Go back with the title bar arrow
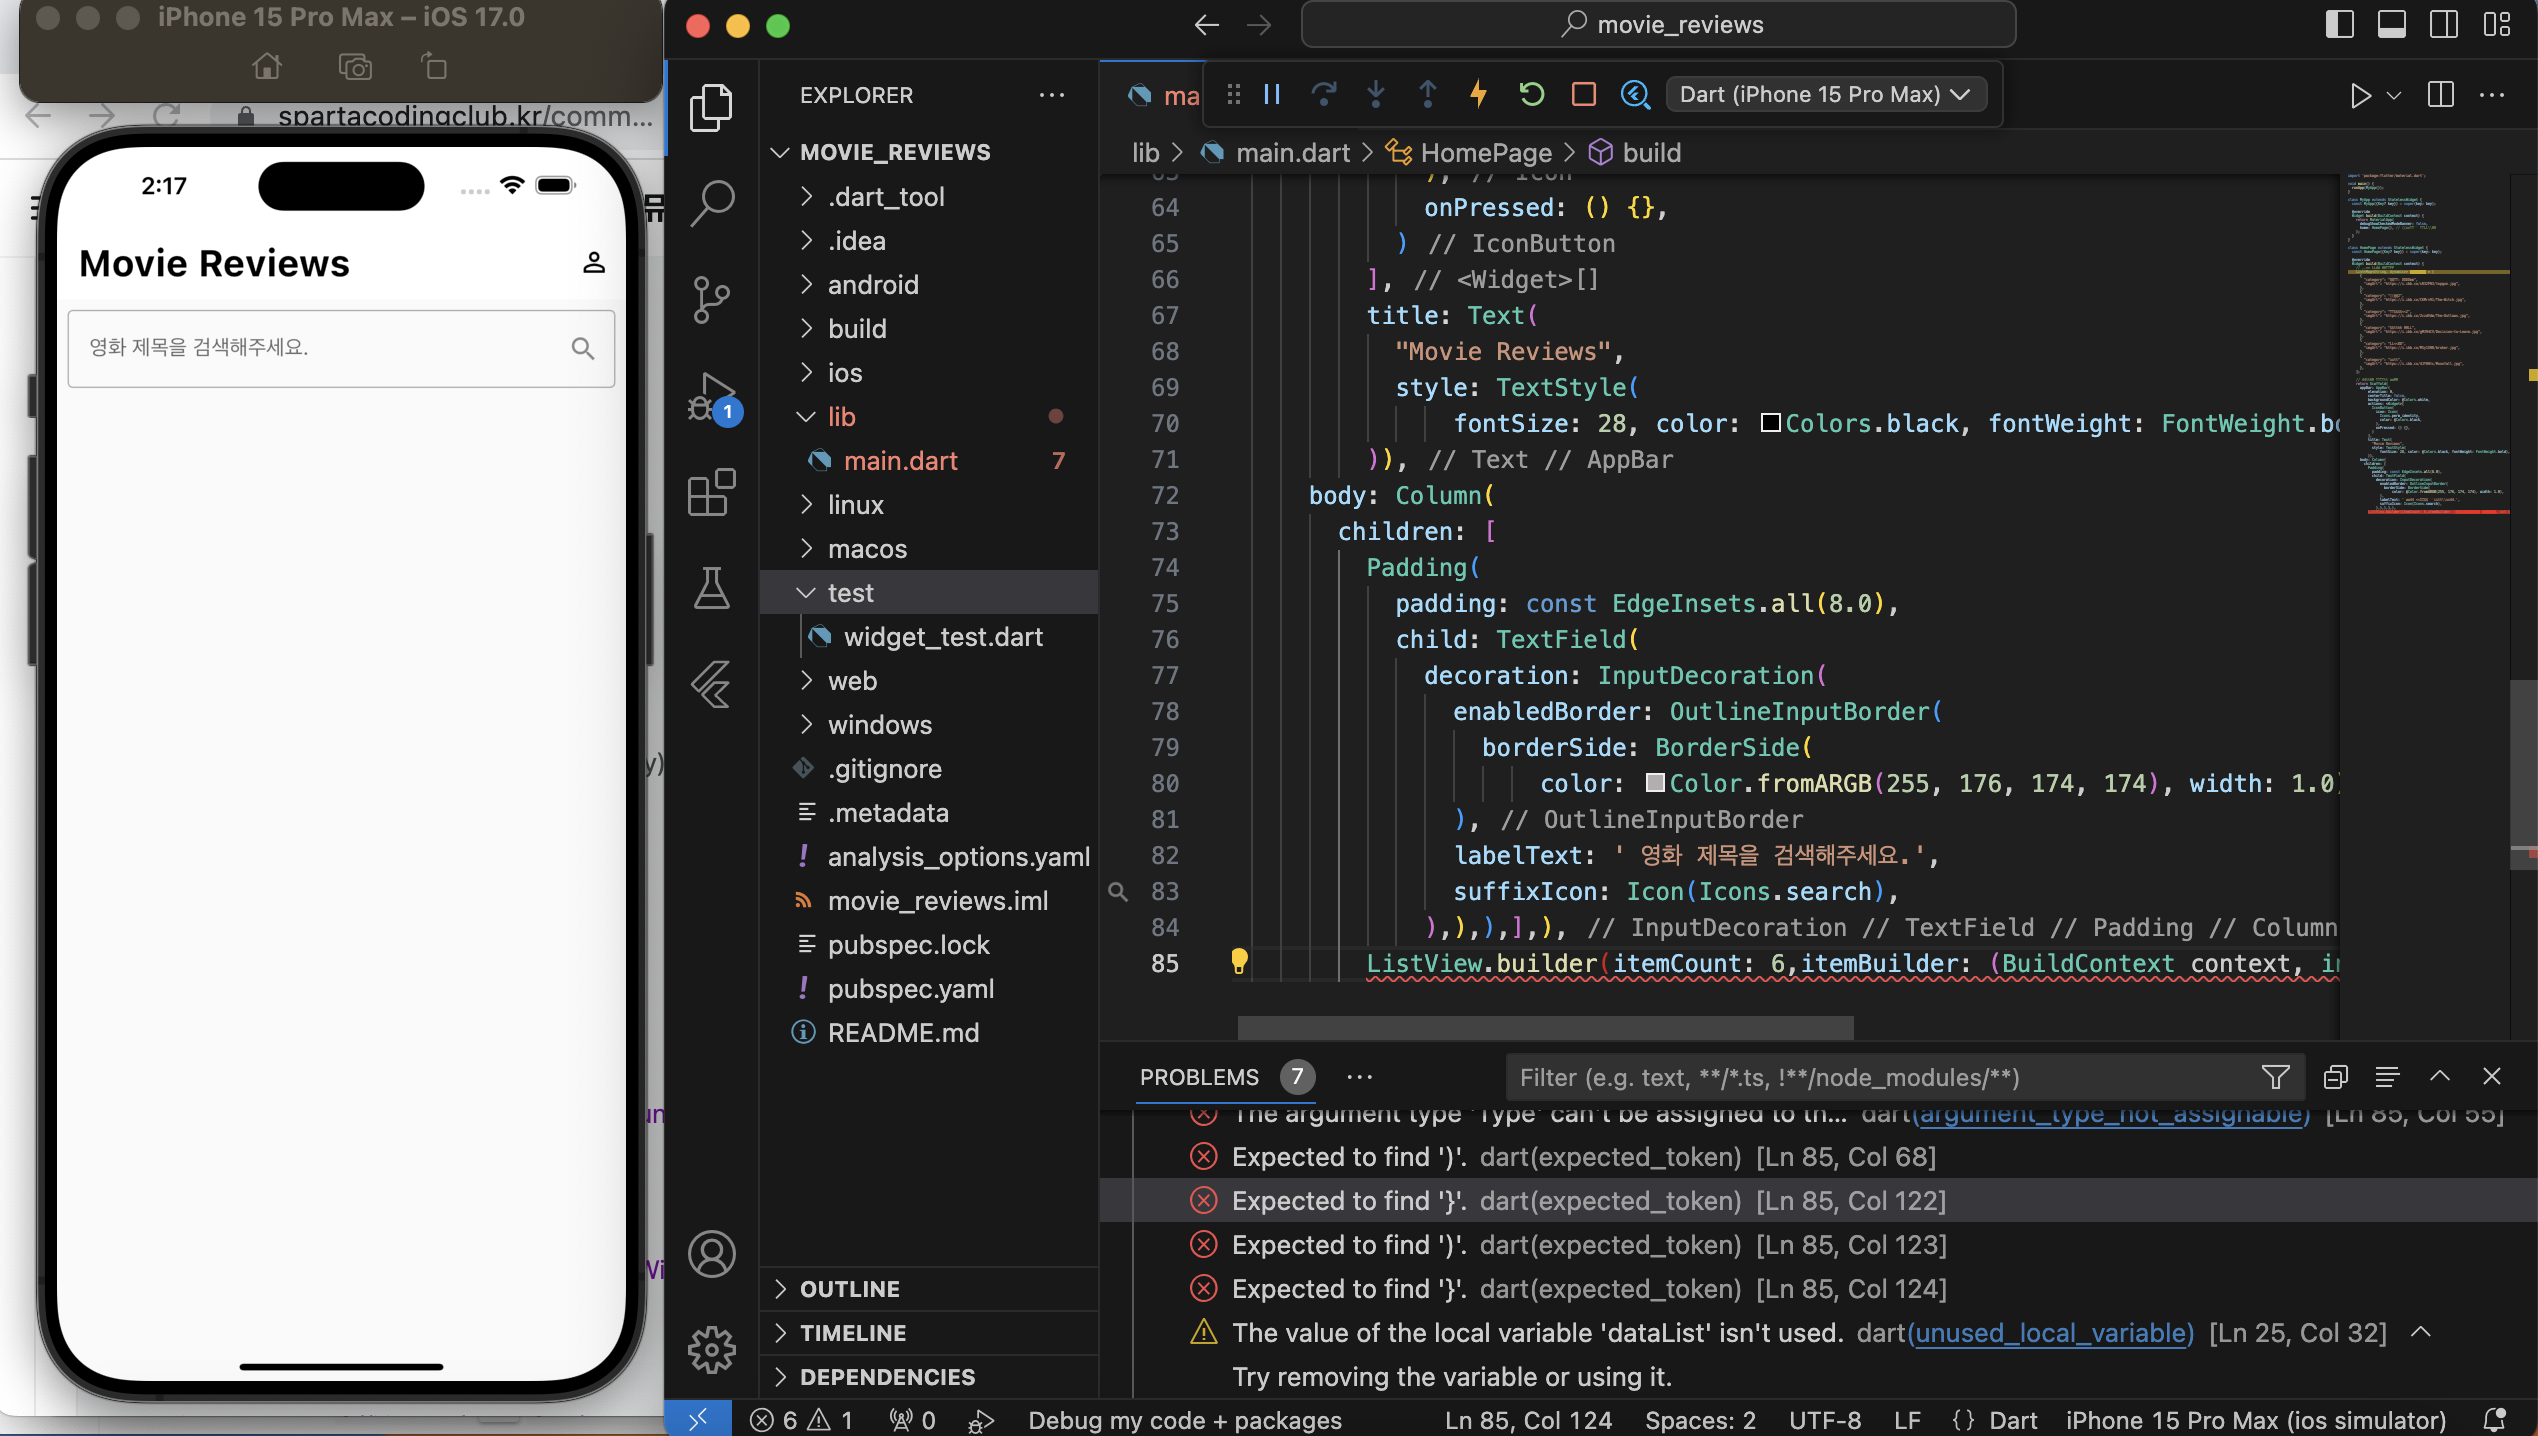The height and width of the screenshot is (1436, 2538). point(1207,25)
